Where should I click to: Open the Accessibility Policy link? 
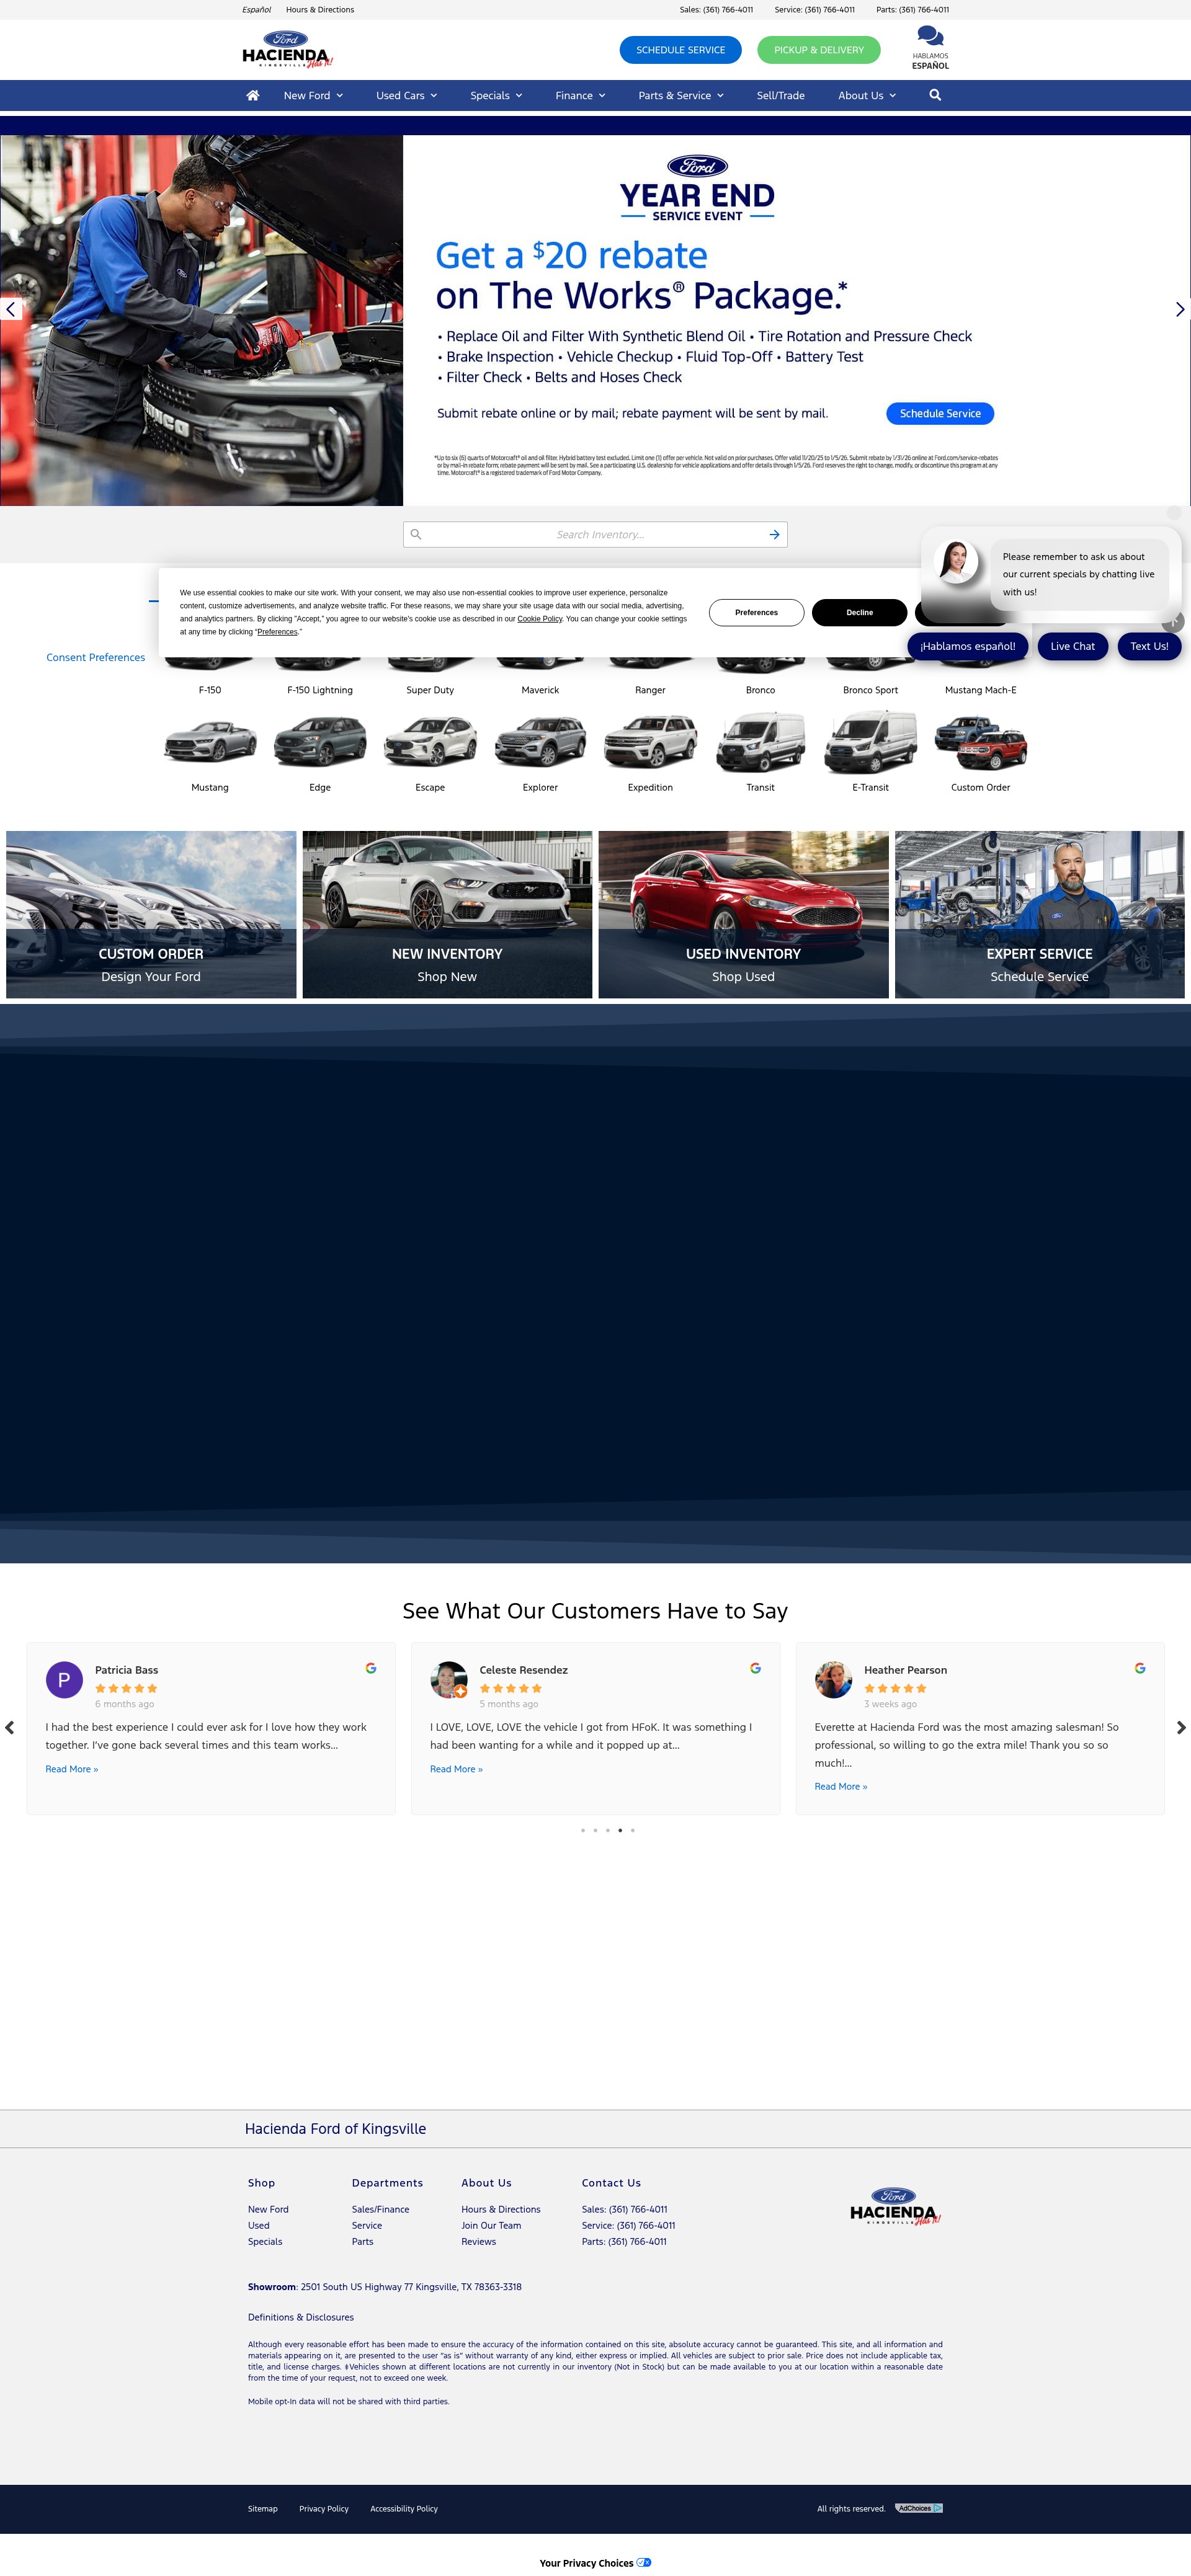coord(404,2508)
